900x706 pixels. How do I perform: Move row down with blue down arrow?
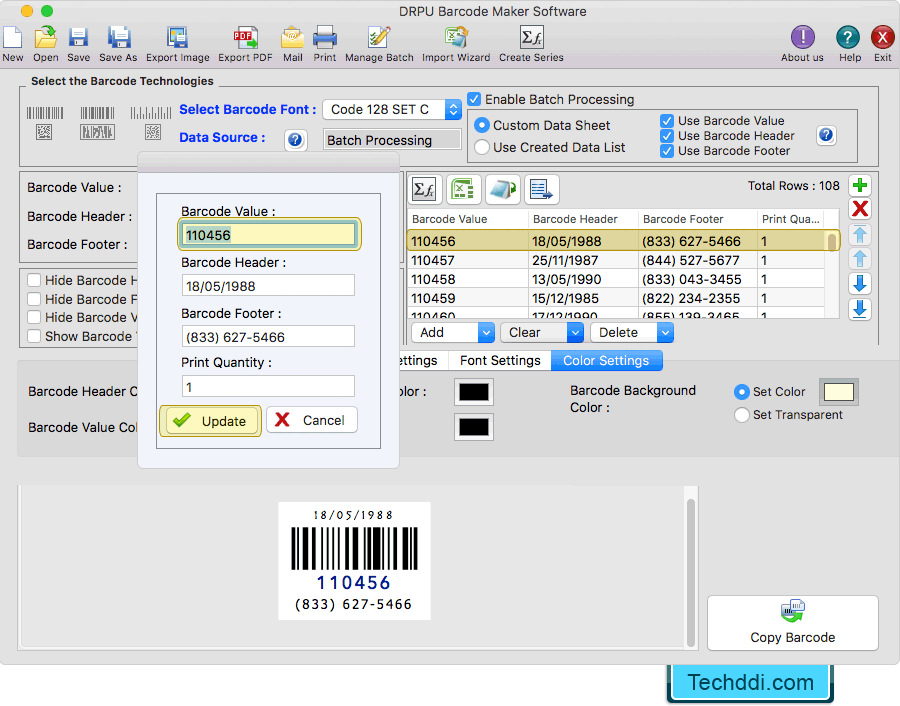pos(860,284)
